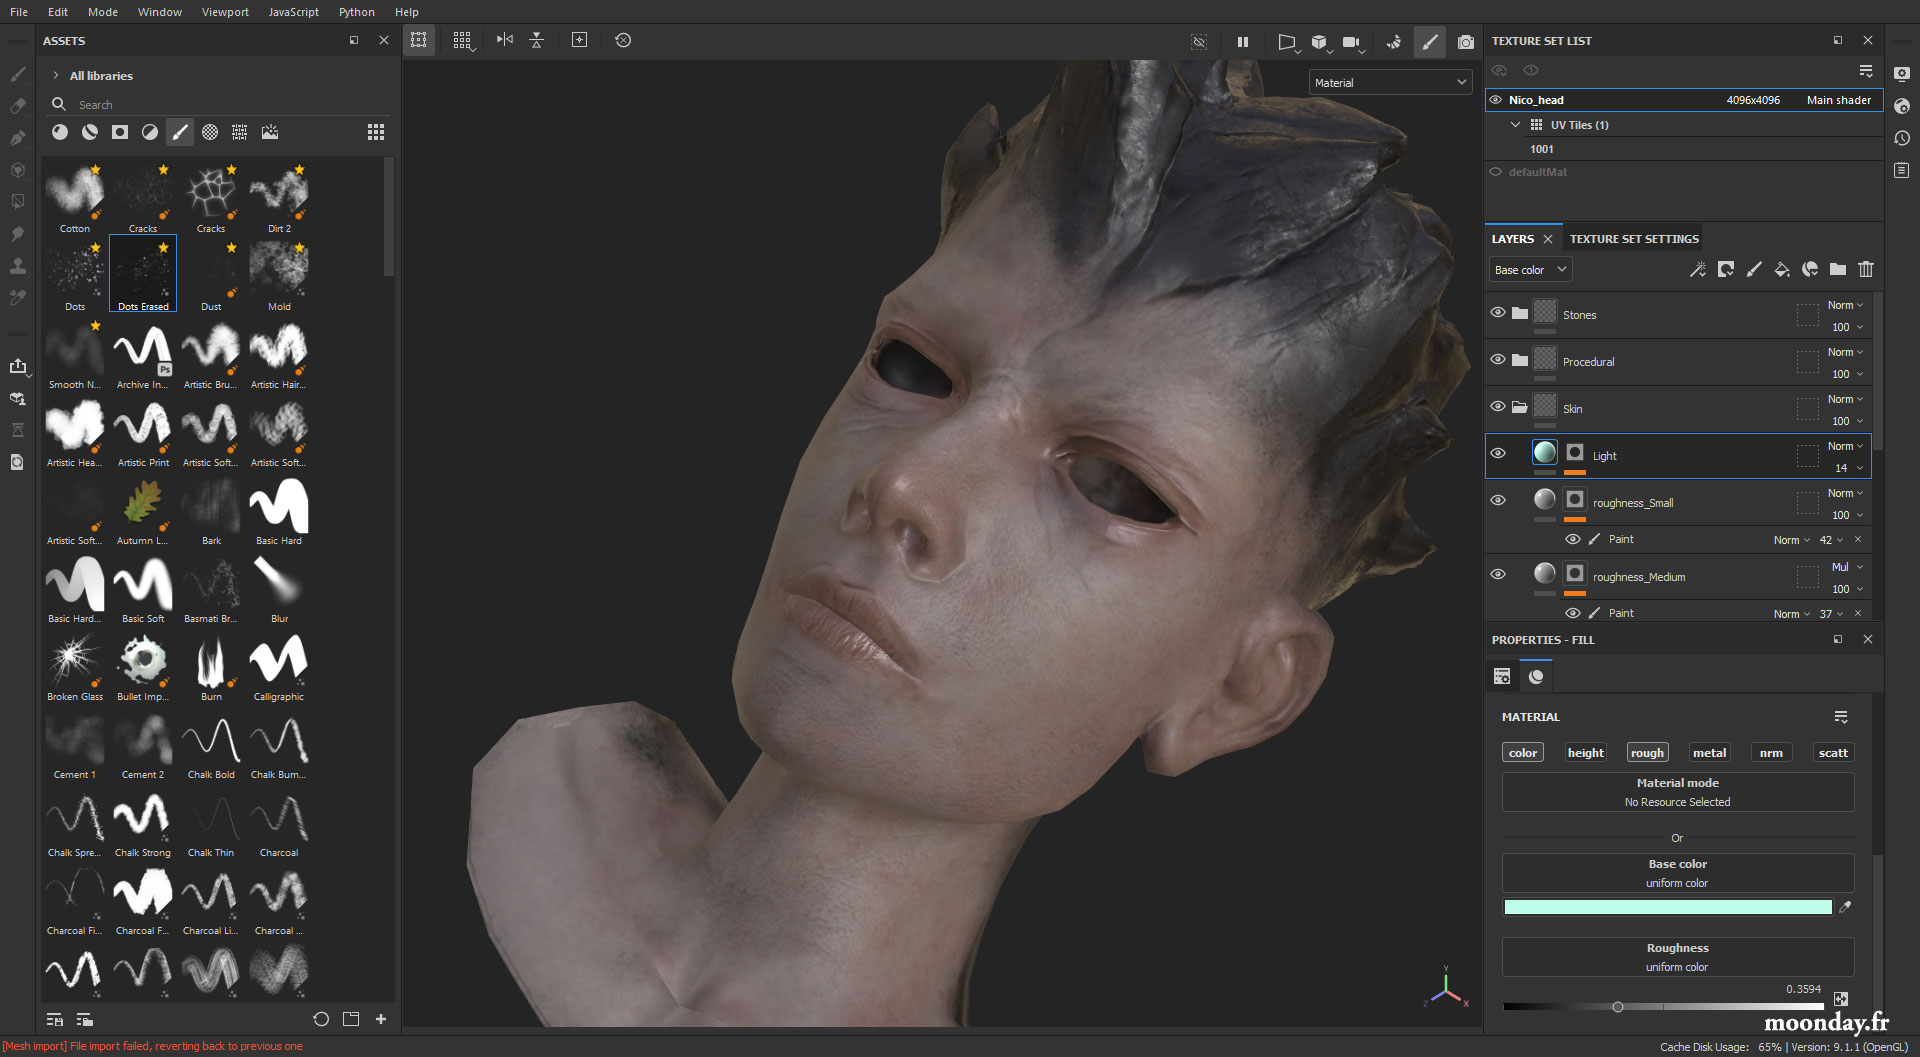Screen dimensions: 1920x1057
Task: Hide the Stones layer
Action: pyautogui.click(x=1497, y=313)
